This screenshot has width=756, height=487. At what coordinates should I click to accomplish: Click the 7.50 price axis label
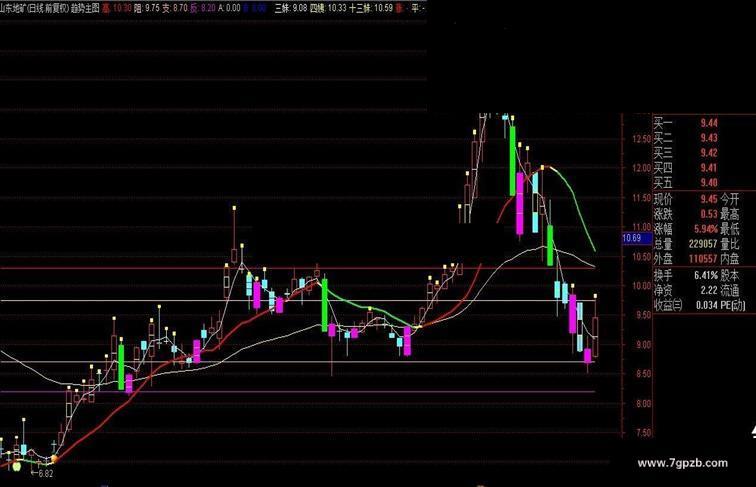click(x=644, y=433)
